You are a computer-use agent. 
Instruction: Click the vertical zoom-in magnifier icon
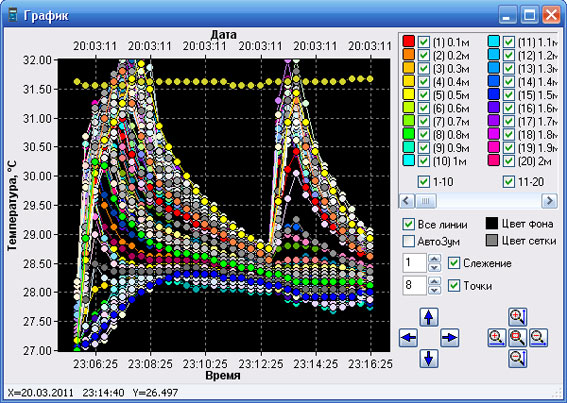pos(517,317)
